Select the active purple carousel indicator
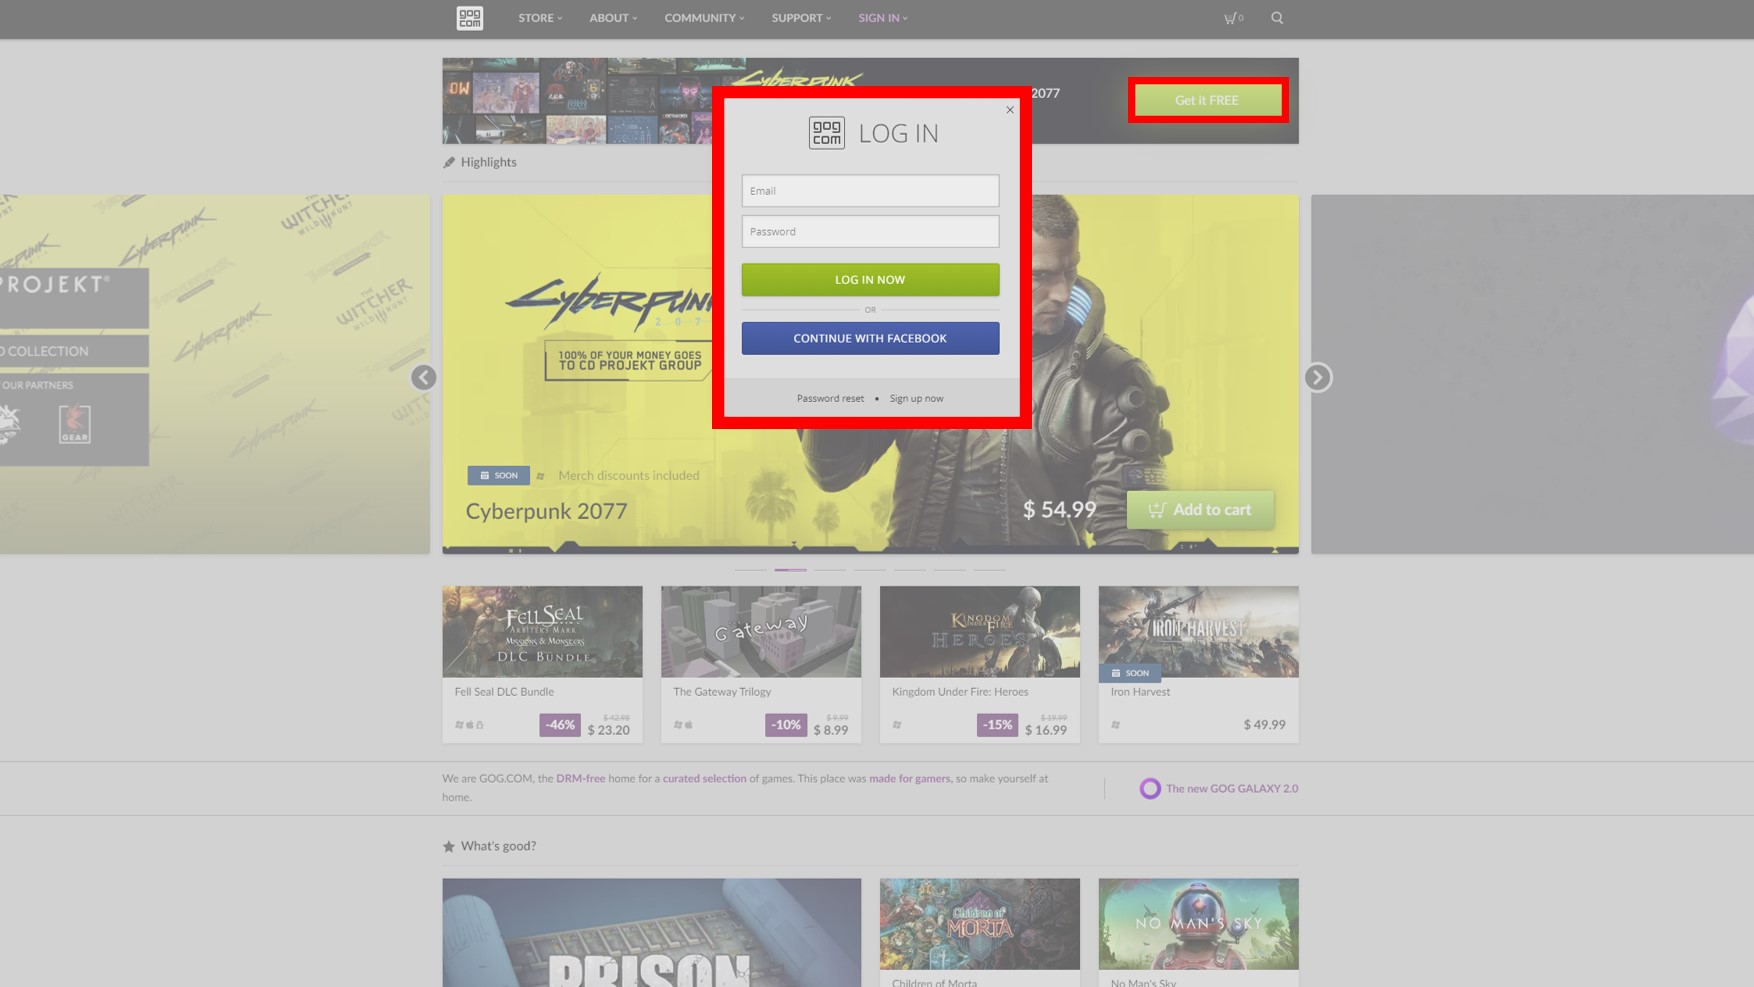 [790, 570]
